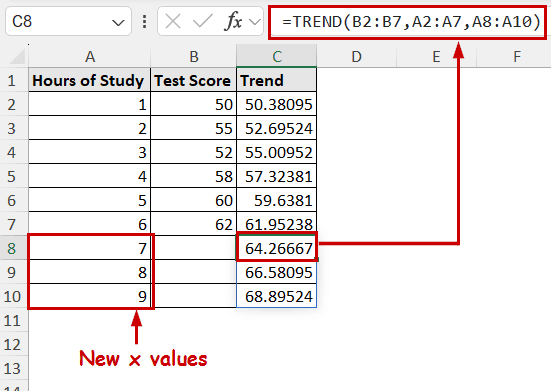Select trend cell 61.95238
Image resolution: width=551 pixels, height=391 pixels.
[277, 224]
